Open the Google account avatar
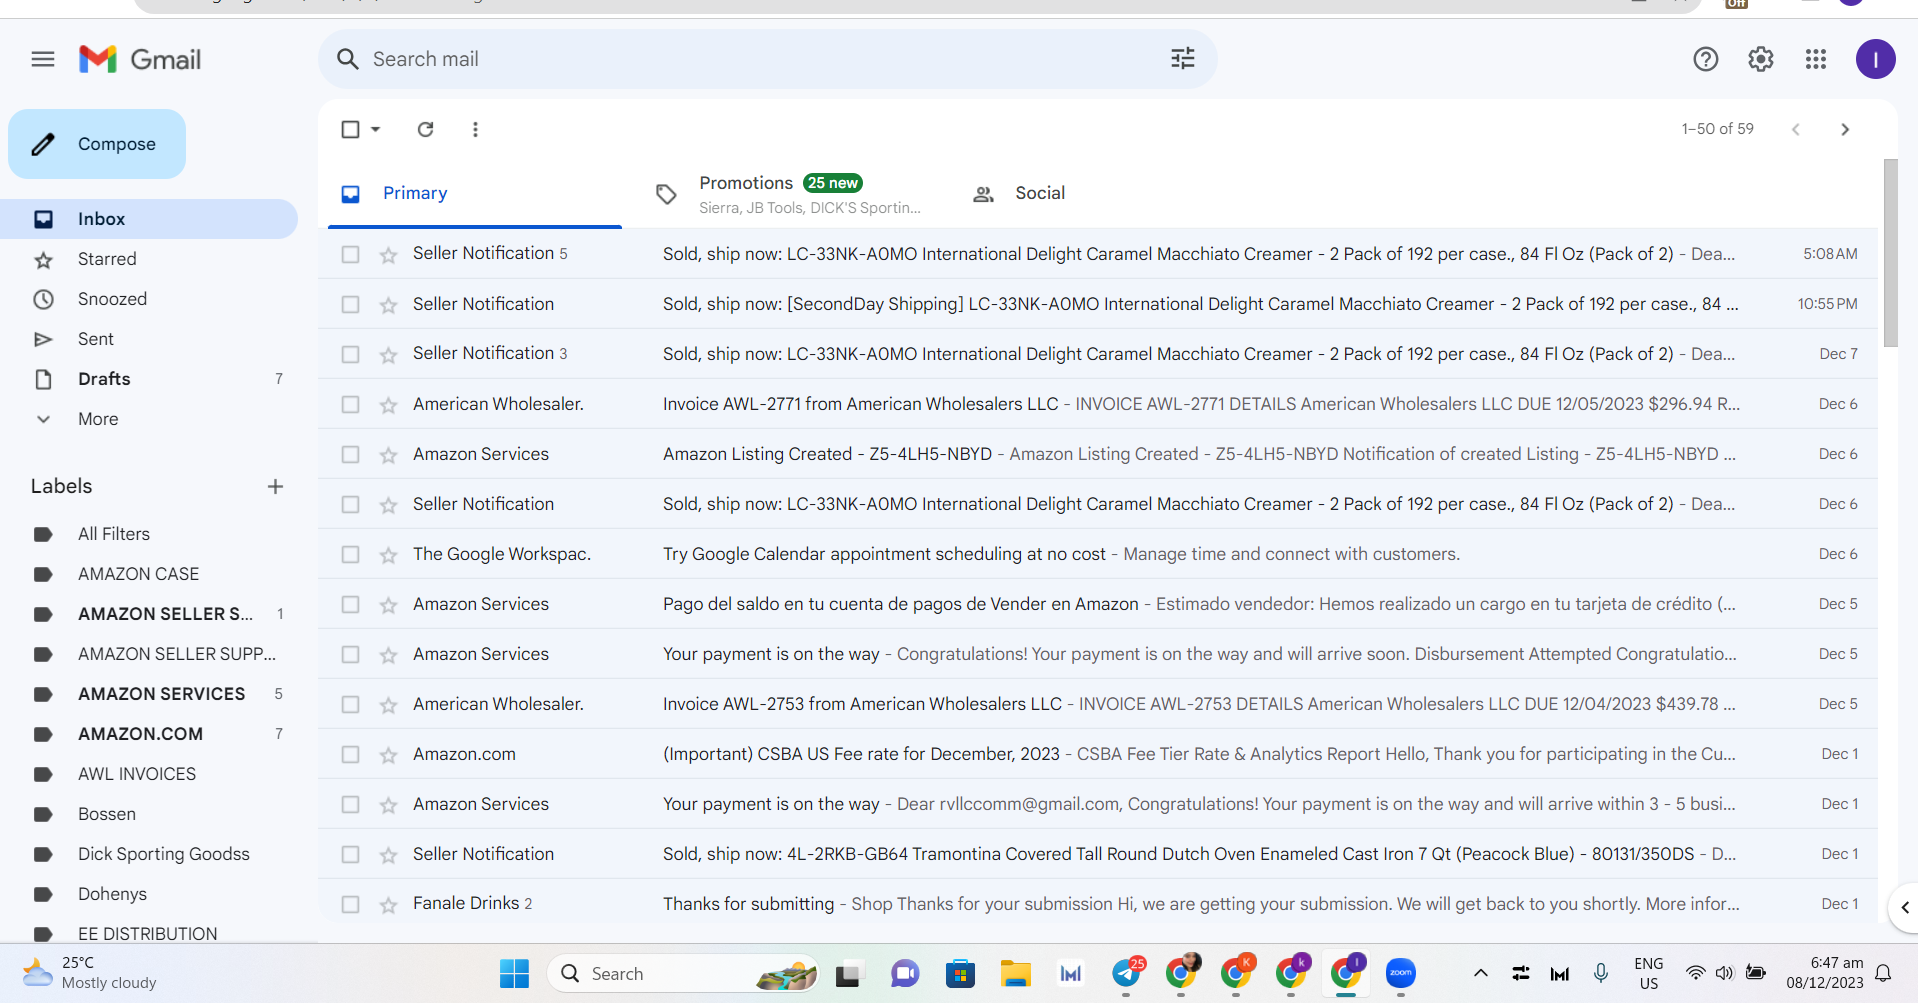Screen dimensions: 1918x1003 coord(1876,59)
